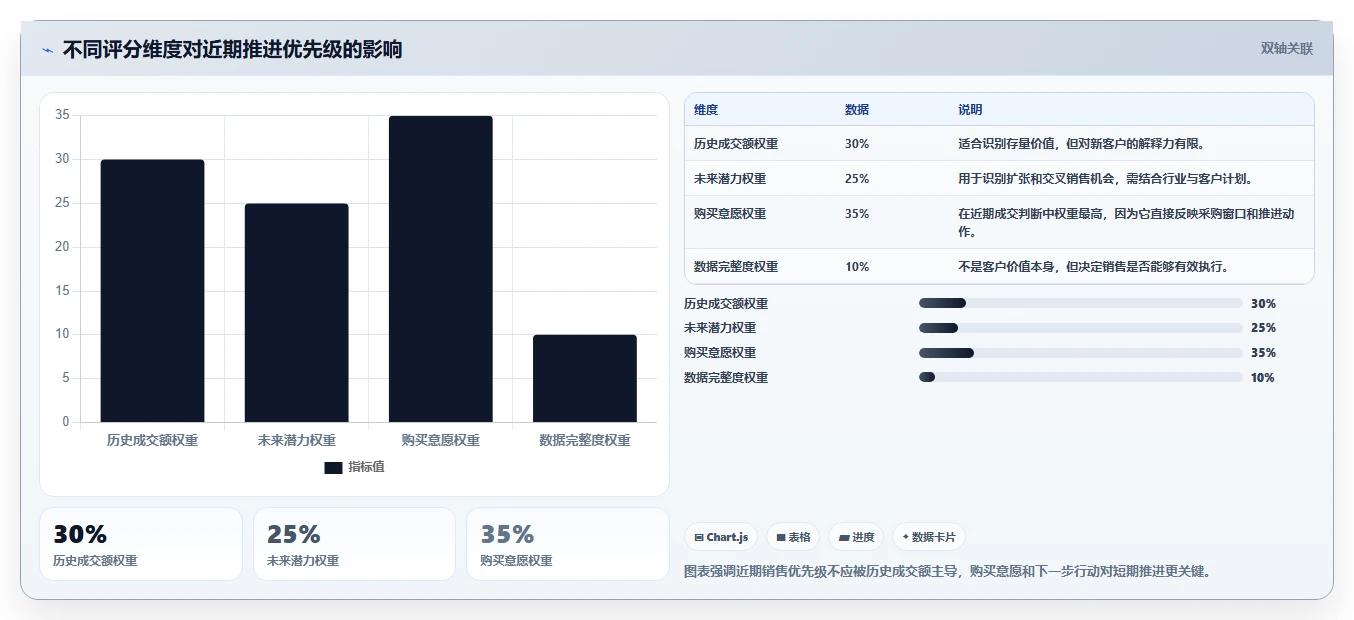Click the footer note starting 图表强调近期销售
Viewport: 1354px width, 620px height.
[x=948, y=572]
